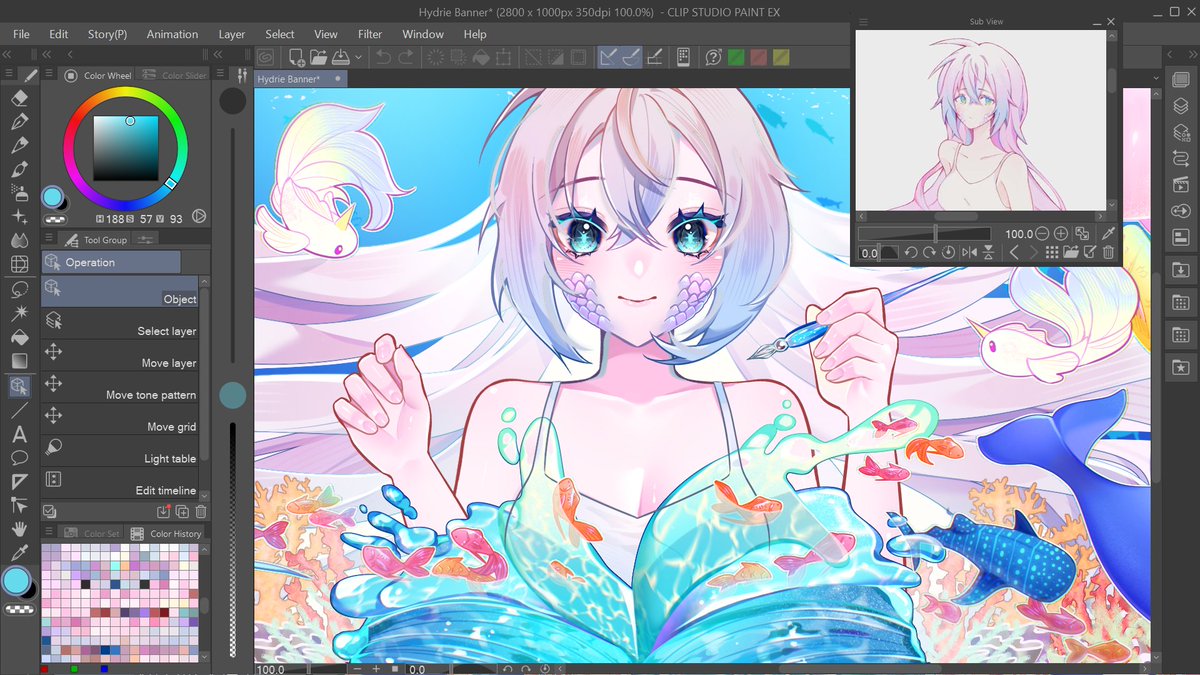Click the eyedropper icon in Sub View

[1108, 234]
